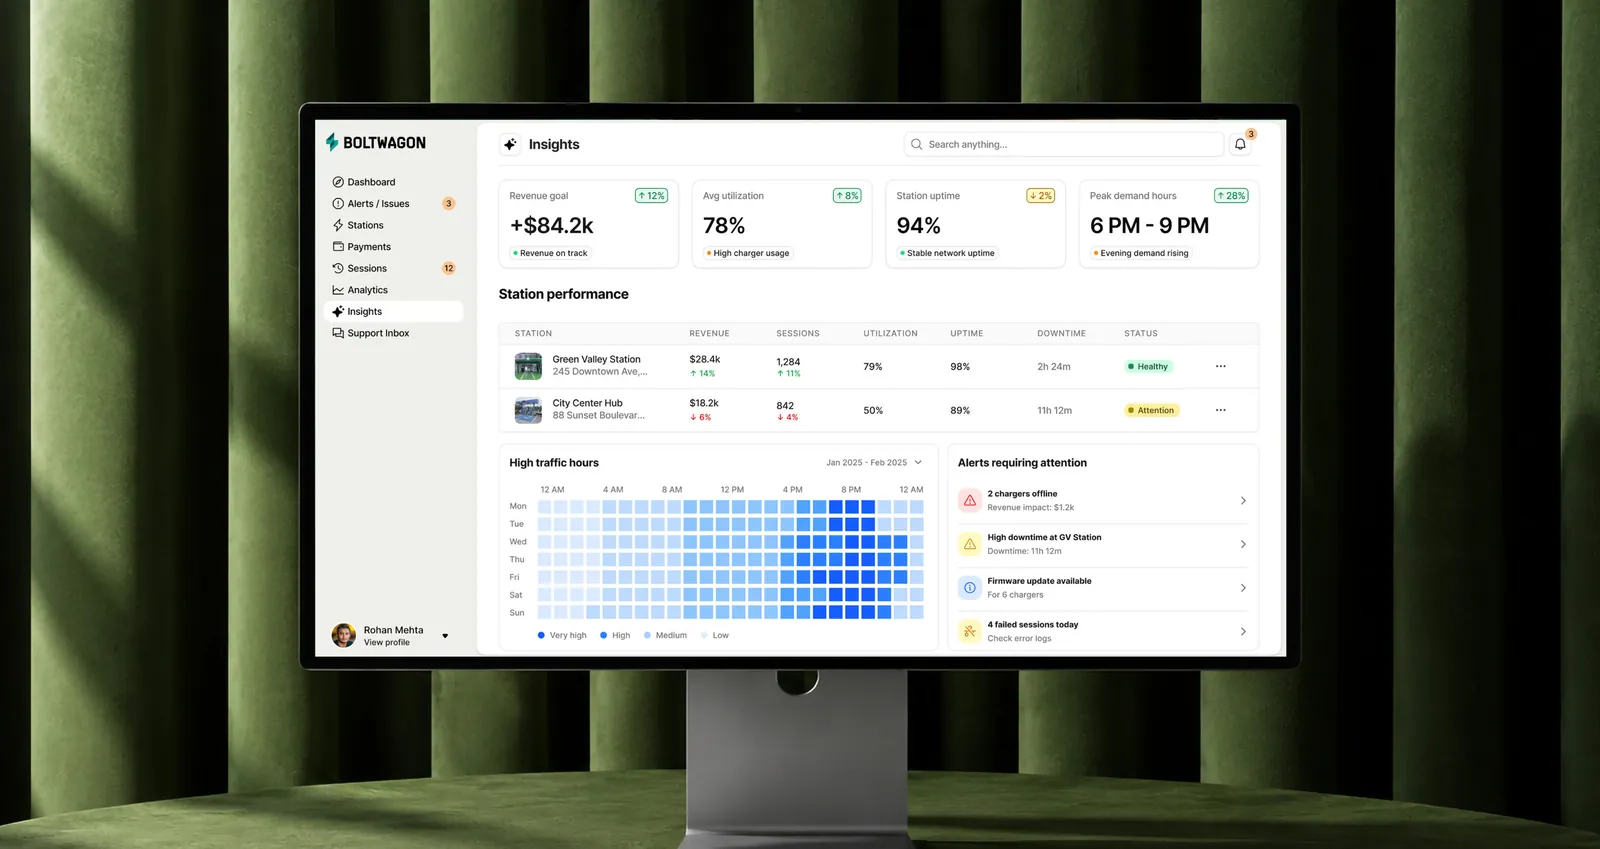Expand the High downtime at GV Station chevron
The width and height of the screenshot is (1600, 849).
1243,544
